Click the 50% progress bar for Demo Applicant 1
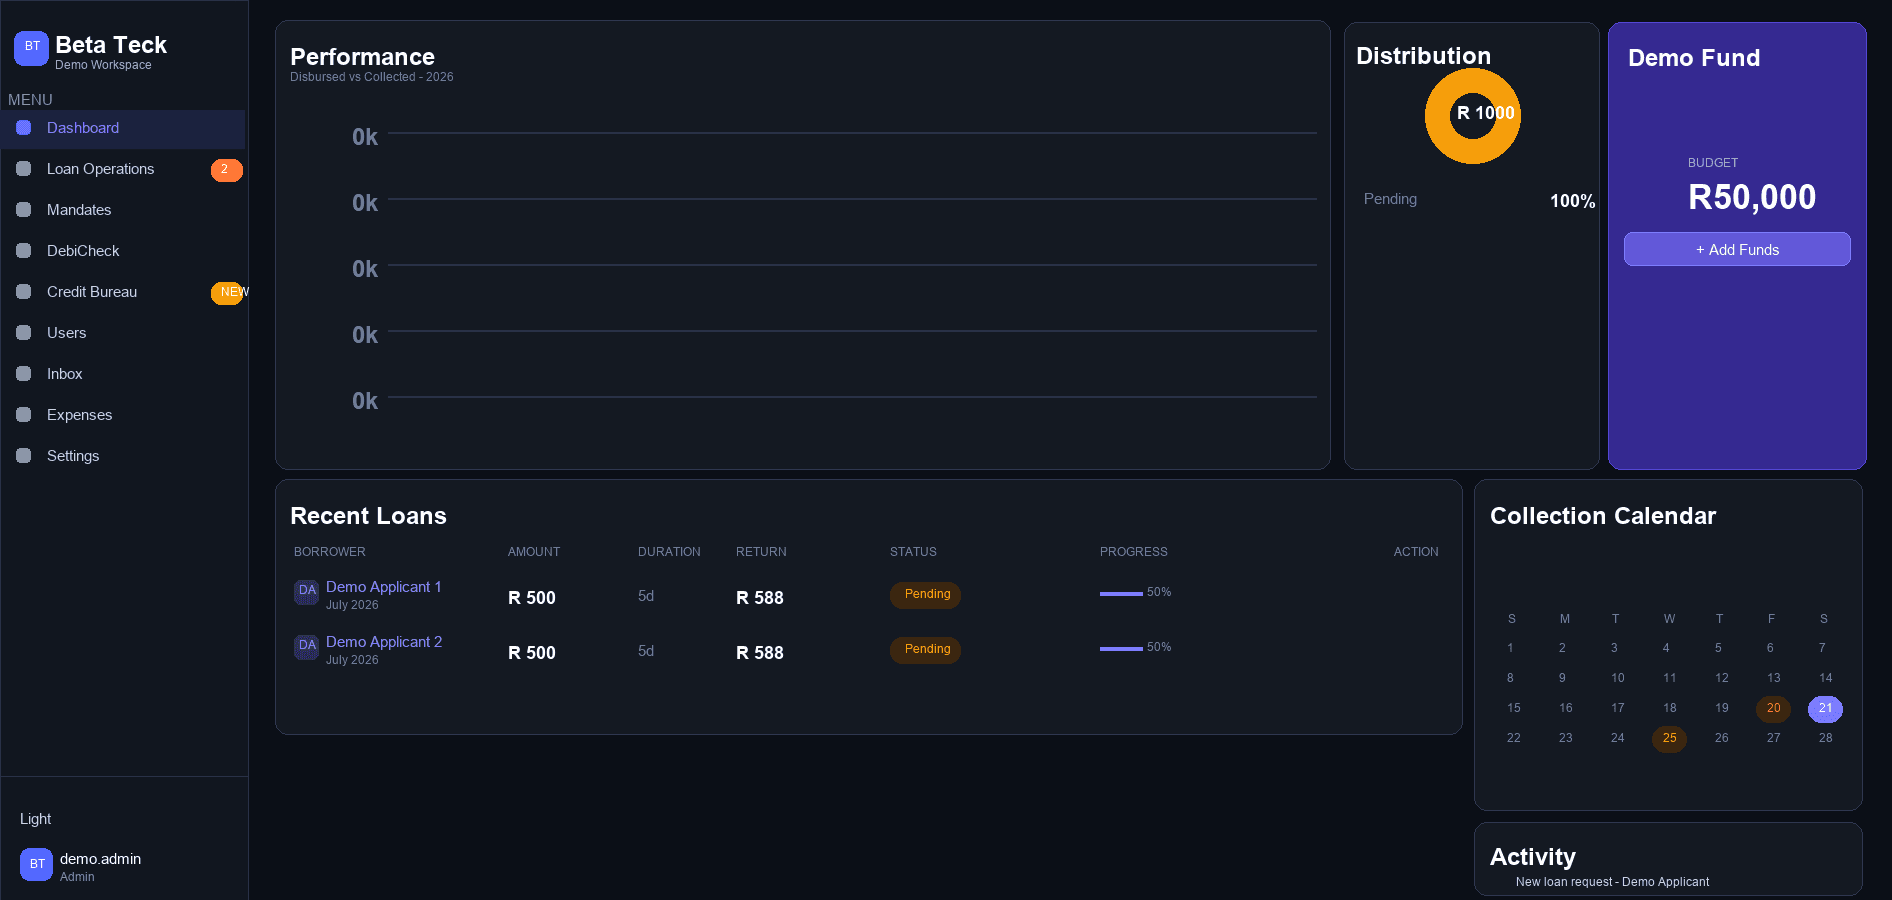The width and height of the screenshot is (1892, 900). click(1121, 594)
